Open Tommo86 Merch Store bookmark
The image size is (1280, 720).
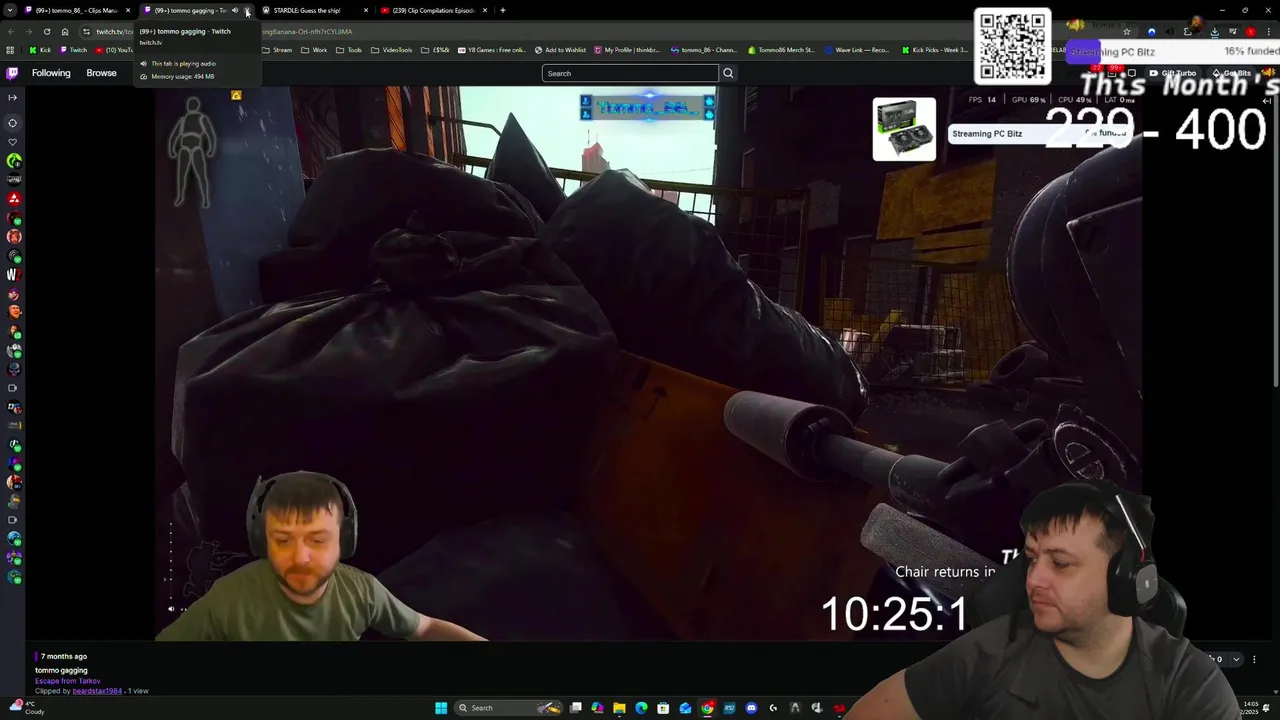click(x=782, y=50)
